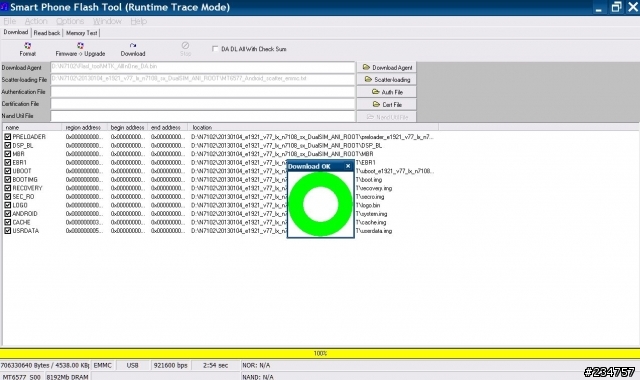Switch to the Download tab
The height and width of the screenshot is (380, 640).
pos(16,32)
